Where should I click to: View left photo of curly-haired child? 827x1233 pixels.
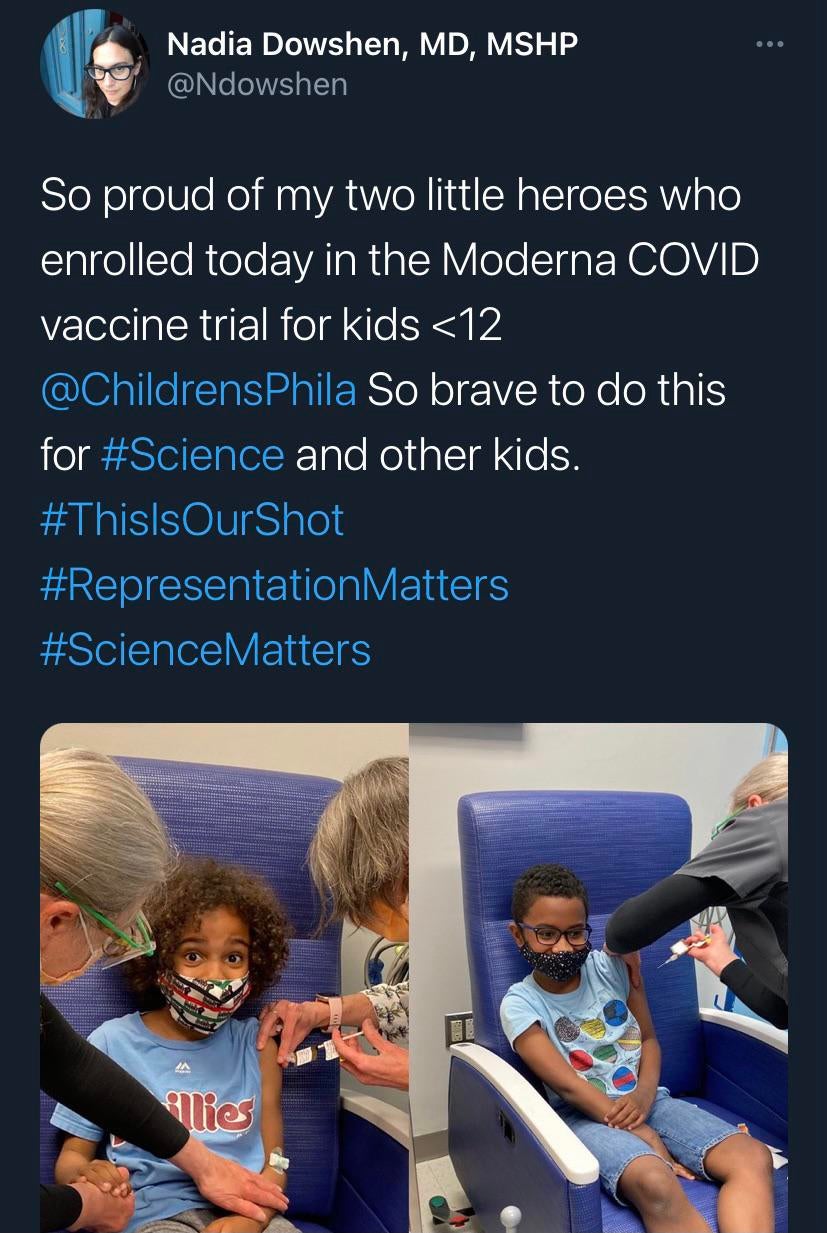pyautogui.click(x=224, y=978)
